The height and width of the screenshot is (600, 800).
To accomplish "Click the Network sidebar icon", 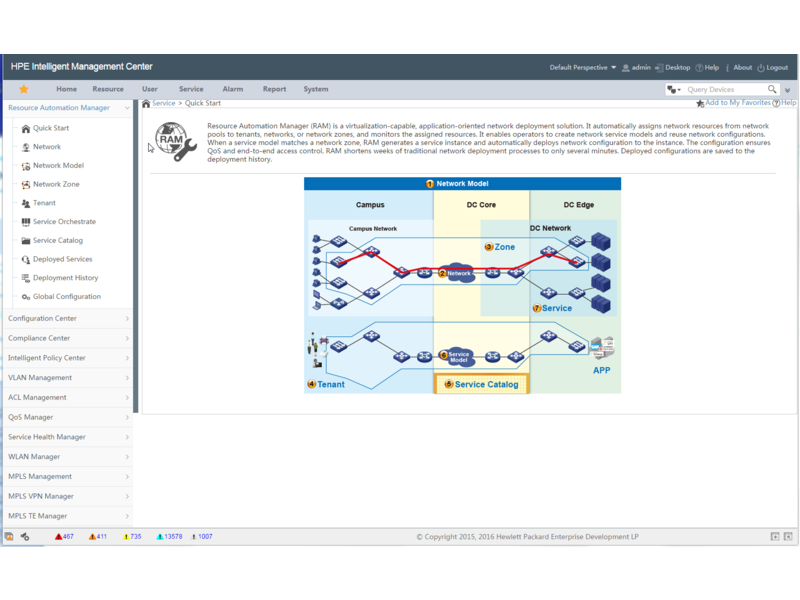I will pyautogui.click(x=26, y=147).
